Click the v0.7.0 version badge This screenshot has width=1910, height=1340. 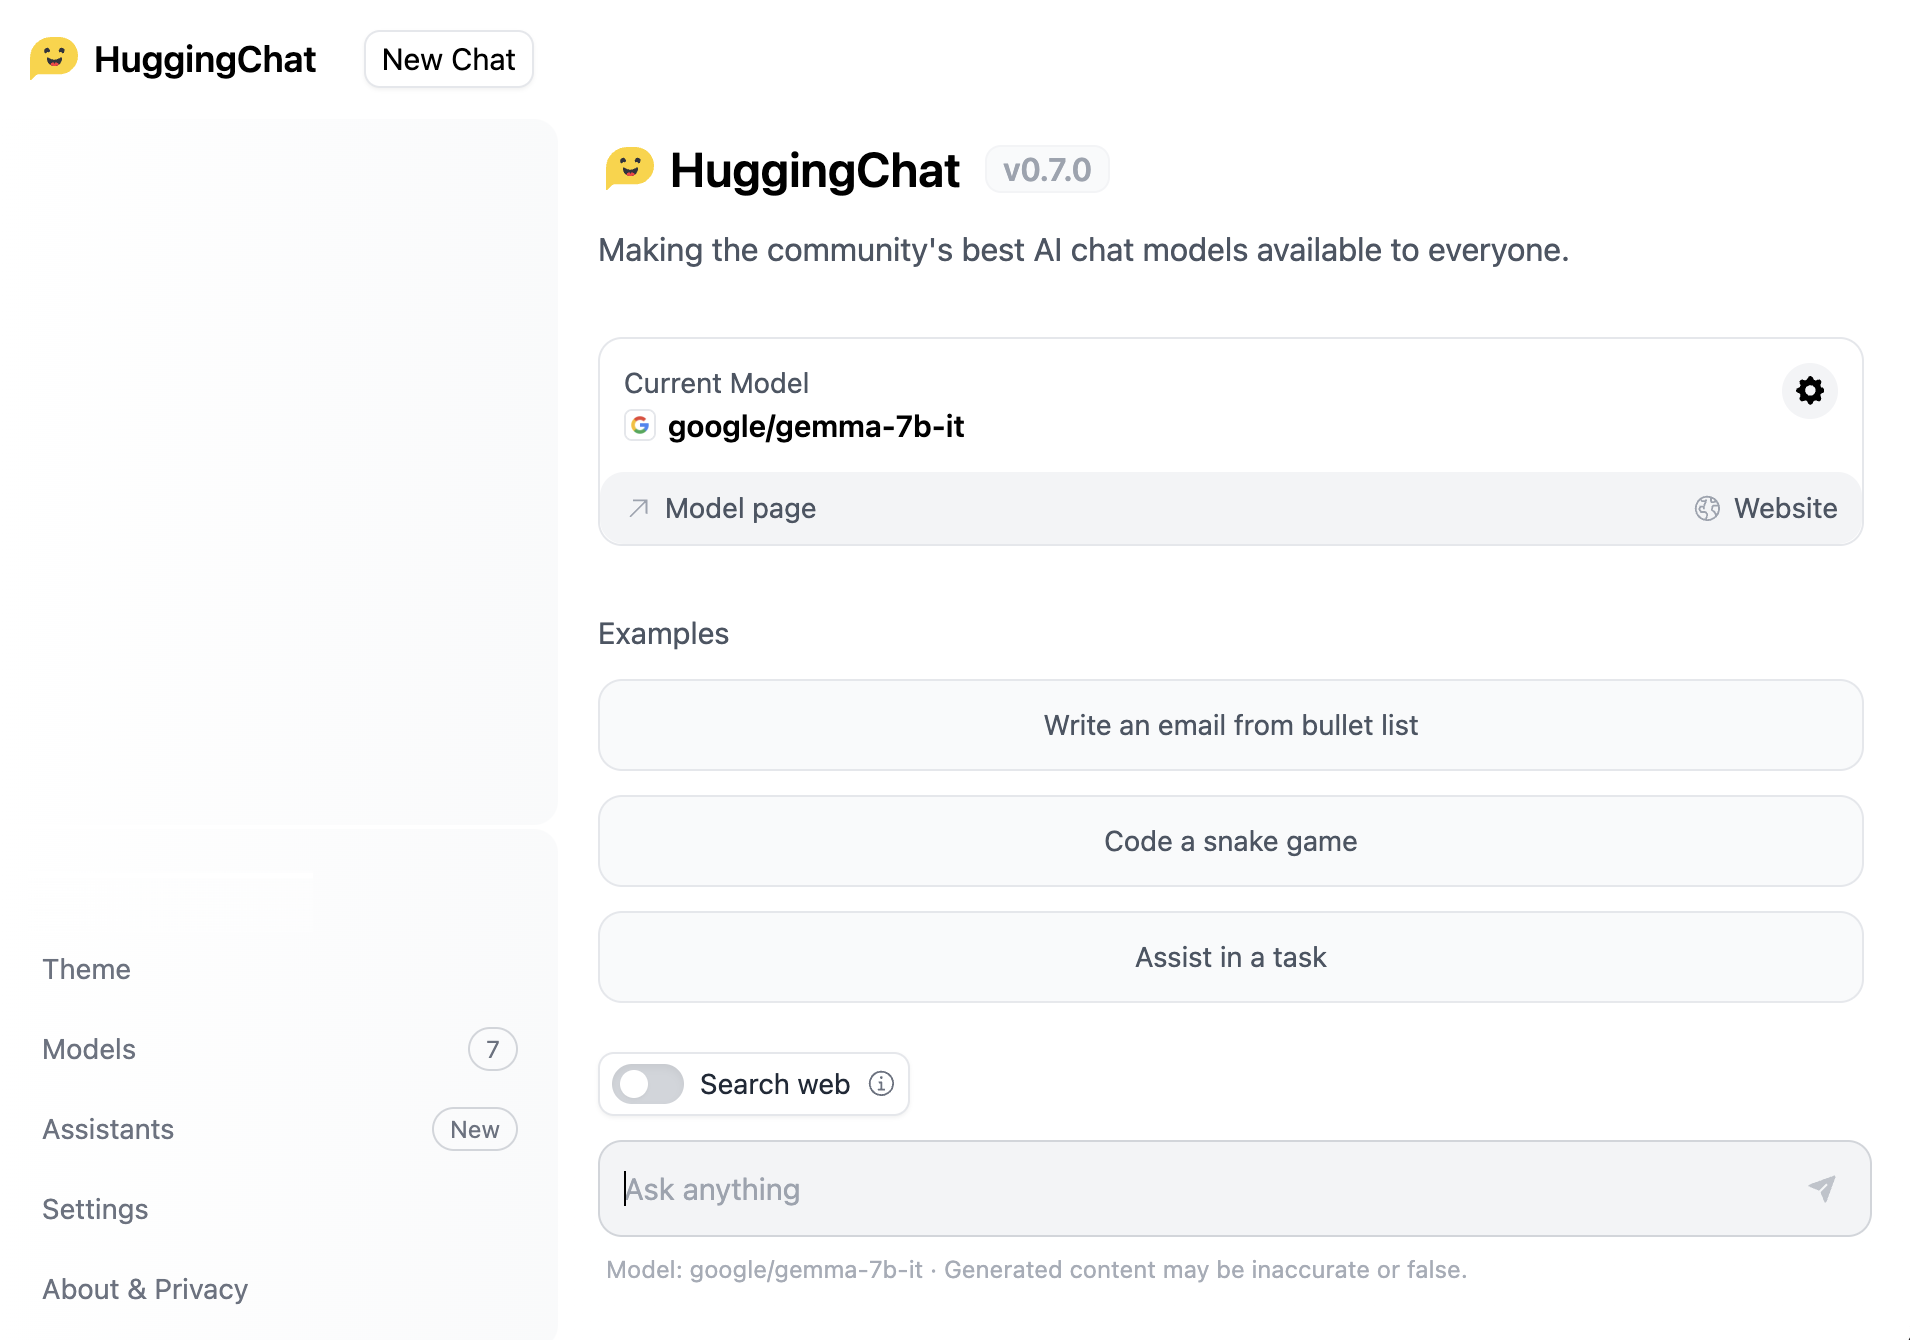(x=1047, y=170)
